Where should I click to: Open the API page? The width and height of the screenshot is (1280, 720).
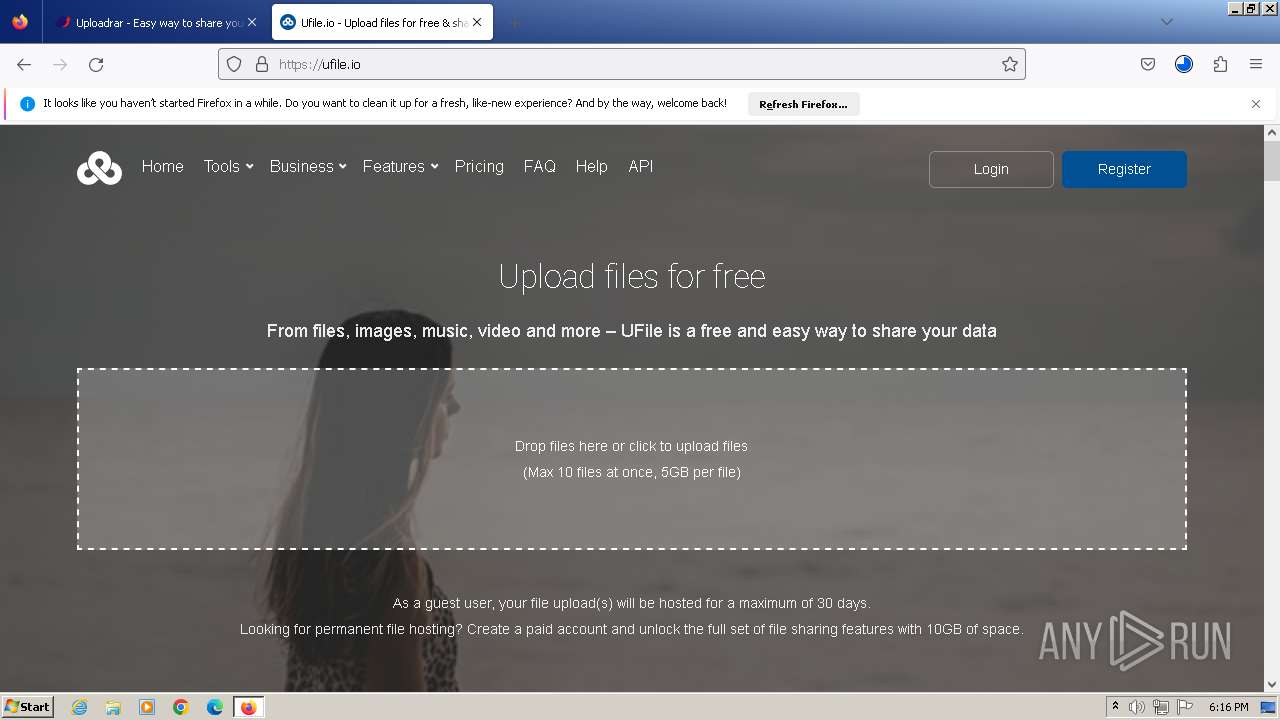click(640, 166)
